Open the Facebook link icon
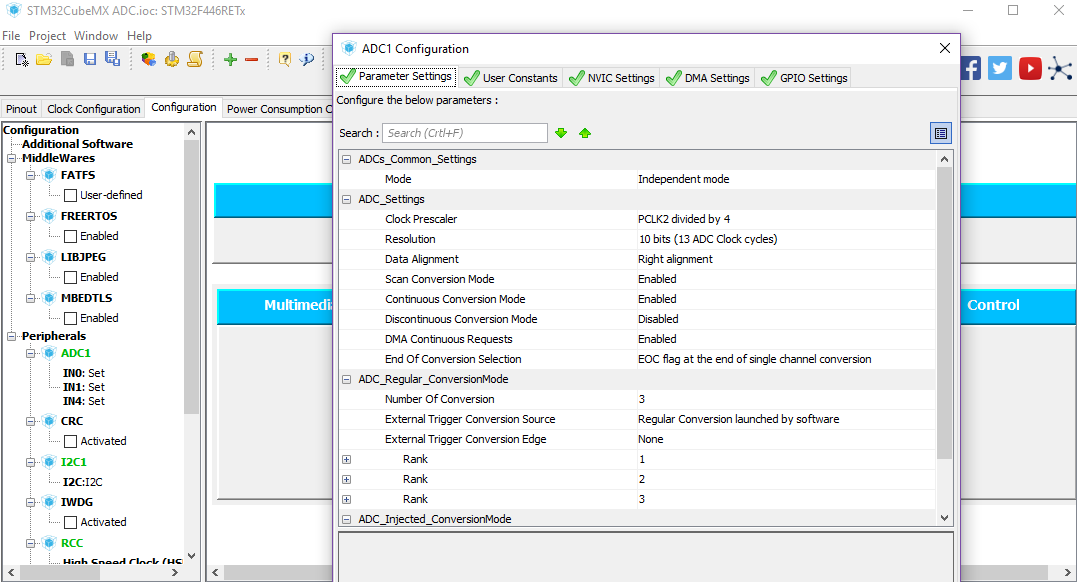The height and width of the screenshot is (582, 1077). click(x=971, y=69)
